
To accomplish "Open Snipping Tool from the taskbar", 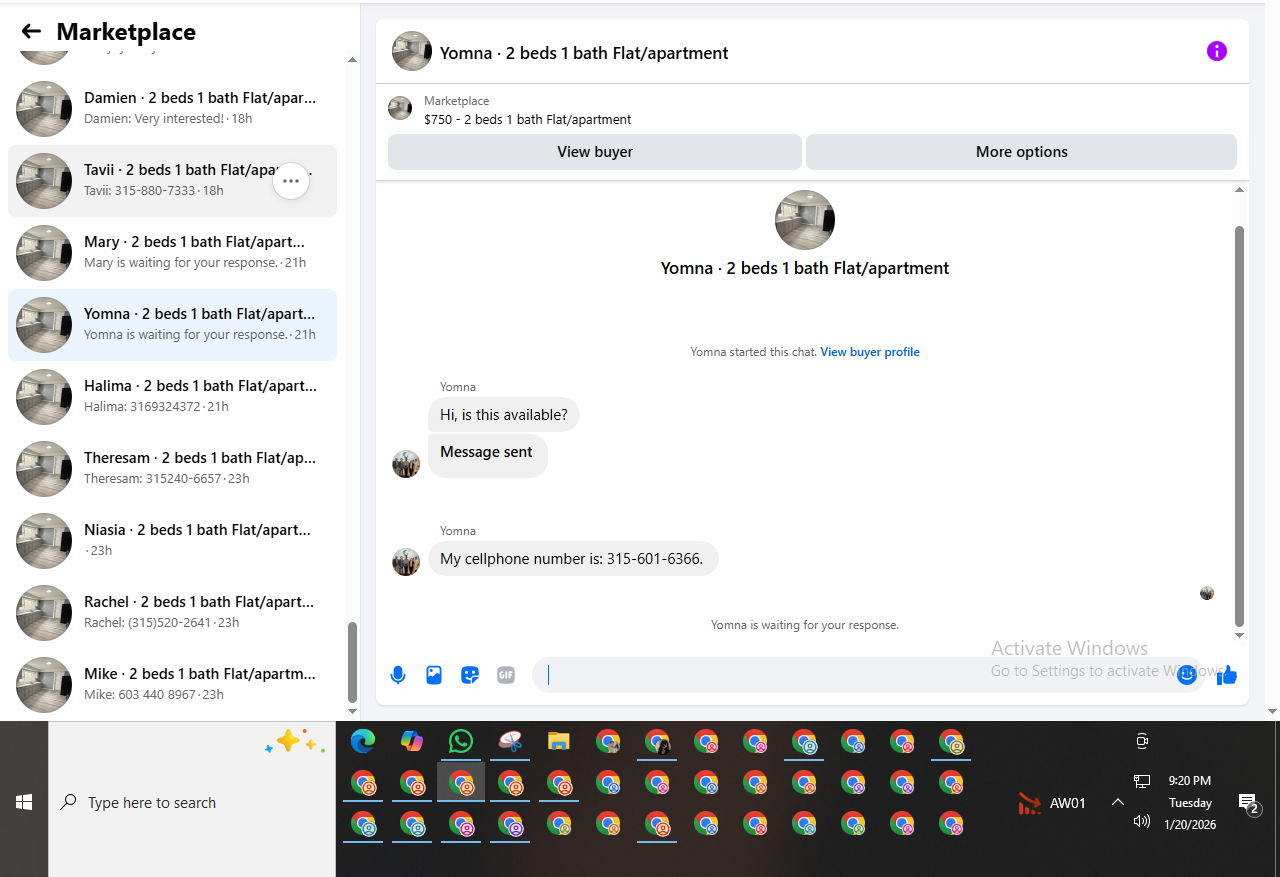I will pyautogui.click(x=510, y=741).
